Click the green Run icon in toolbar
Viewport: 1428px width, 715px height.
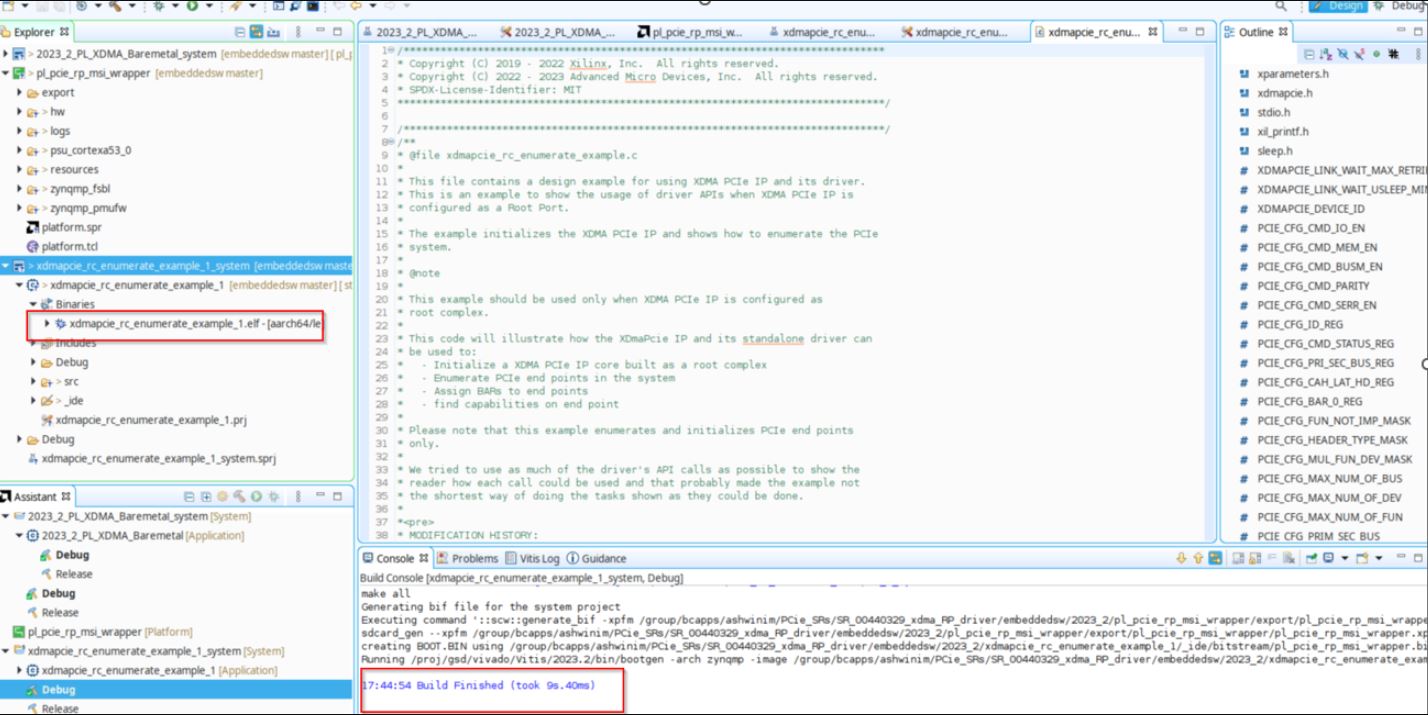tap(191, 6)
